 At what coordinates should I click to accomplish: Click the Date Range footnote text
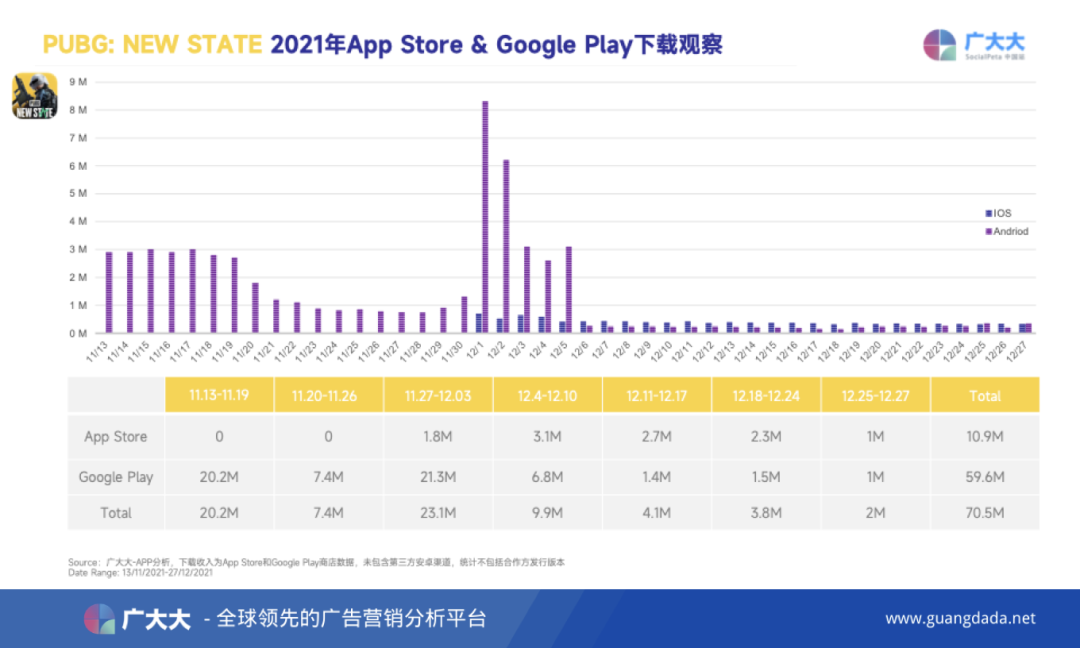(x=141, y=573)
